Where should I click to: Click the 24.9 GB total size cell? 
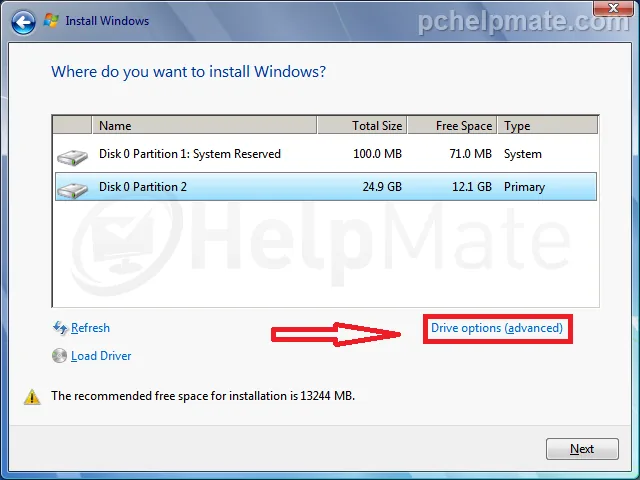382,187
